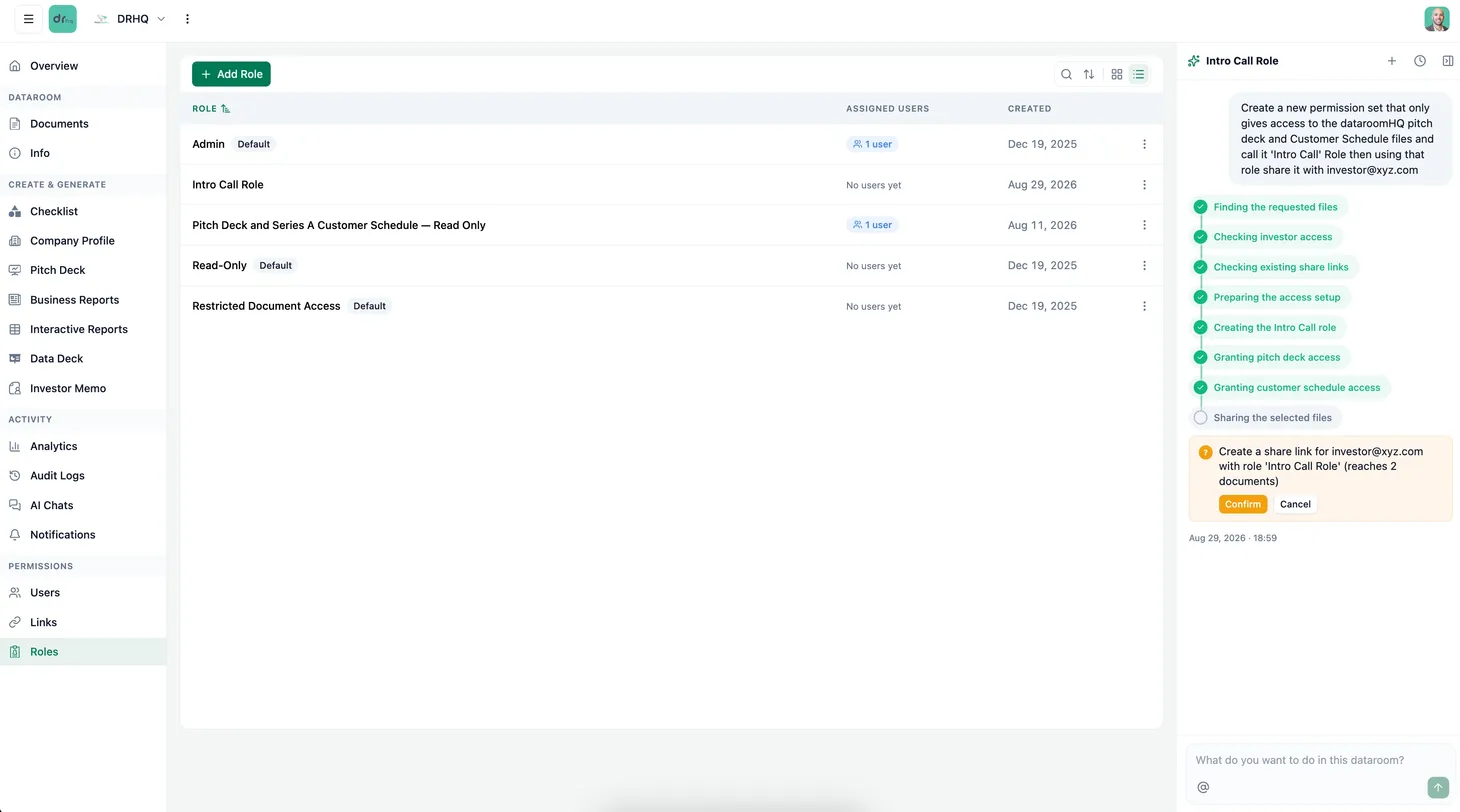Click 1 user badge for Pitch Deck role
The width and height of the screenshot is (1460, 812).
click(x=872, y=225)
